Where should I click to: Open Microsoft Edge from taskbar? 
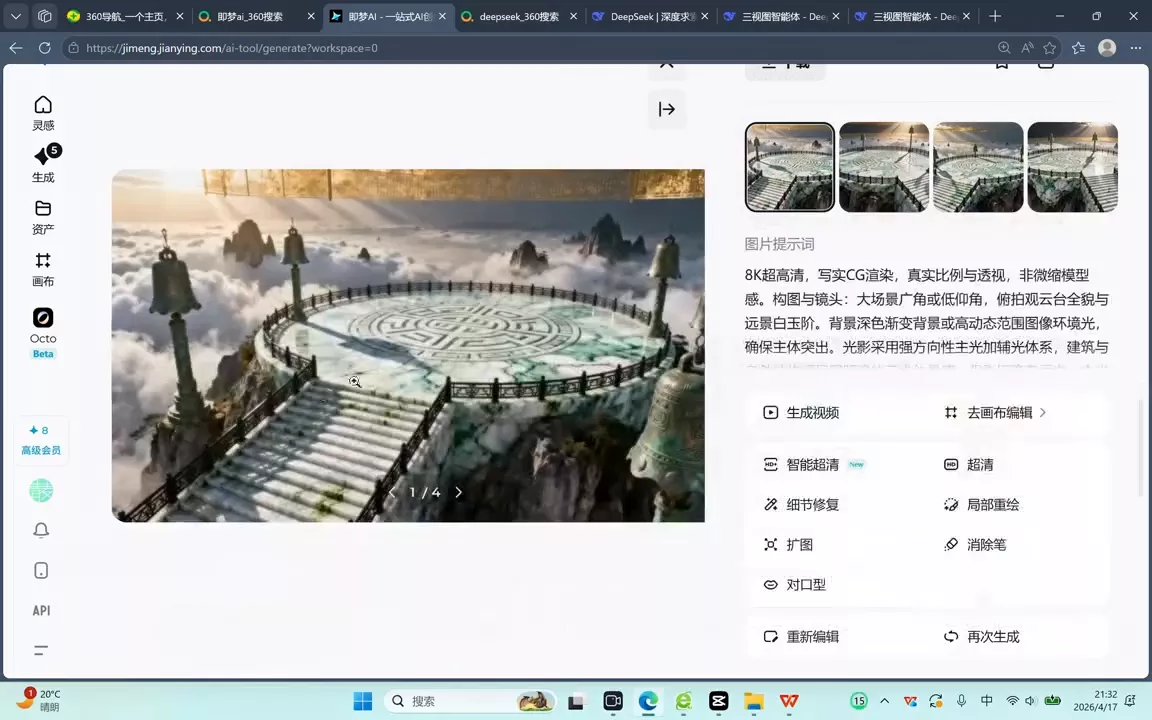(x=648, y=701)
